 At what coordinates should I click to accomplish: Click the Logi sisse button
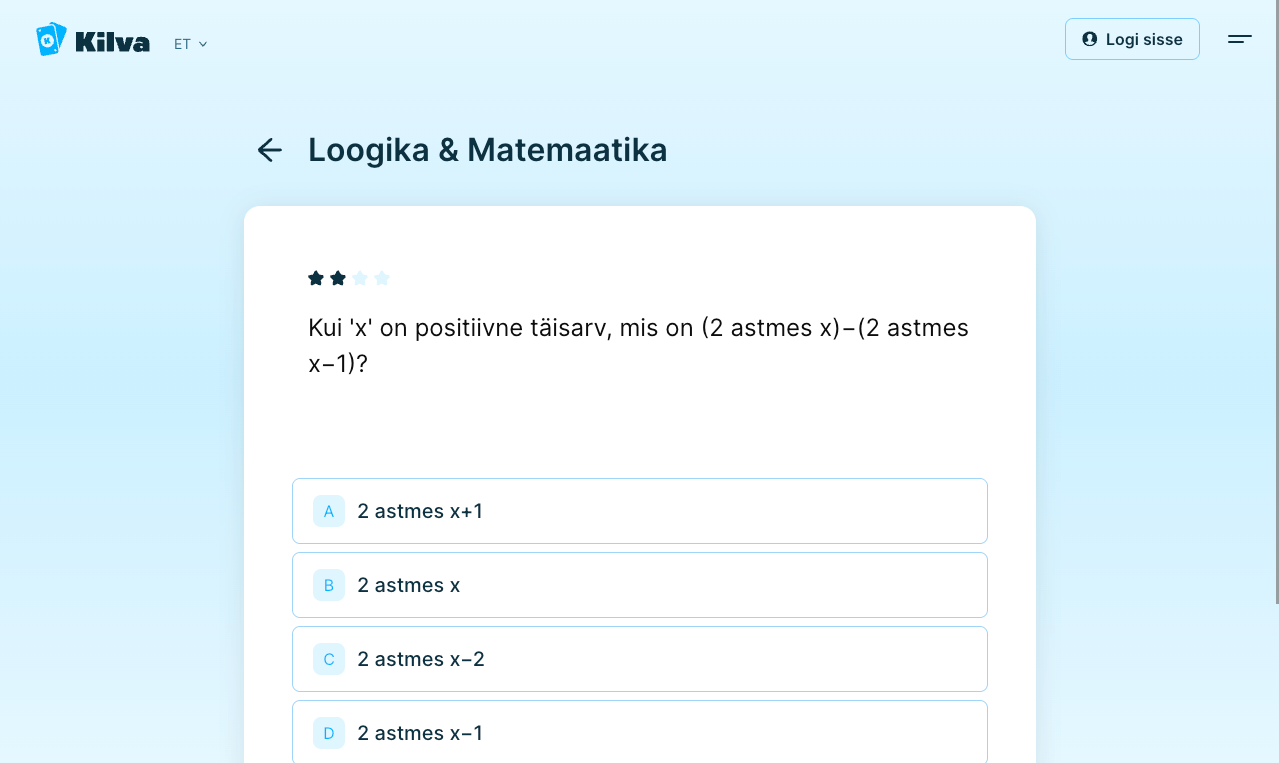click(x=1132, y=39)
